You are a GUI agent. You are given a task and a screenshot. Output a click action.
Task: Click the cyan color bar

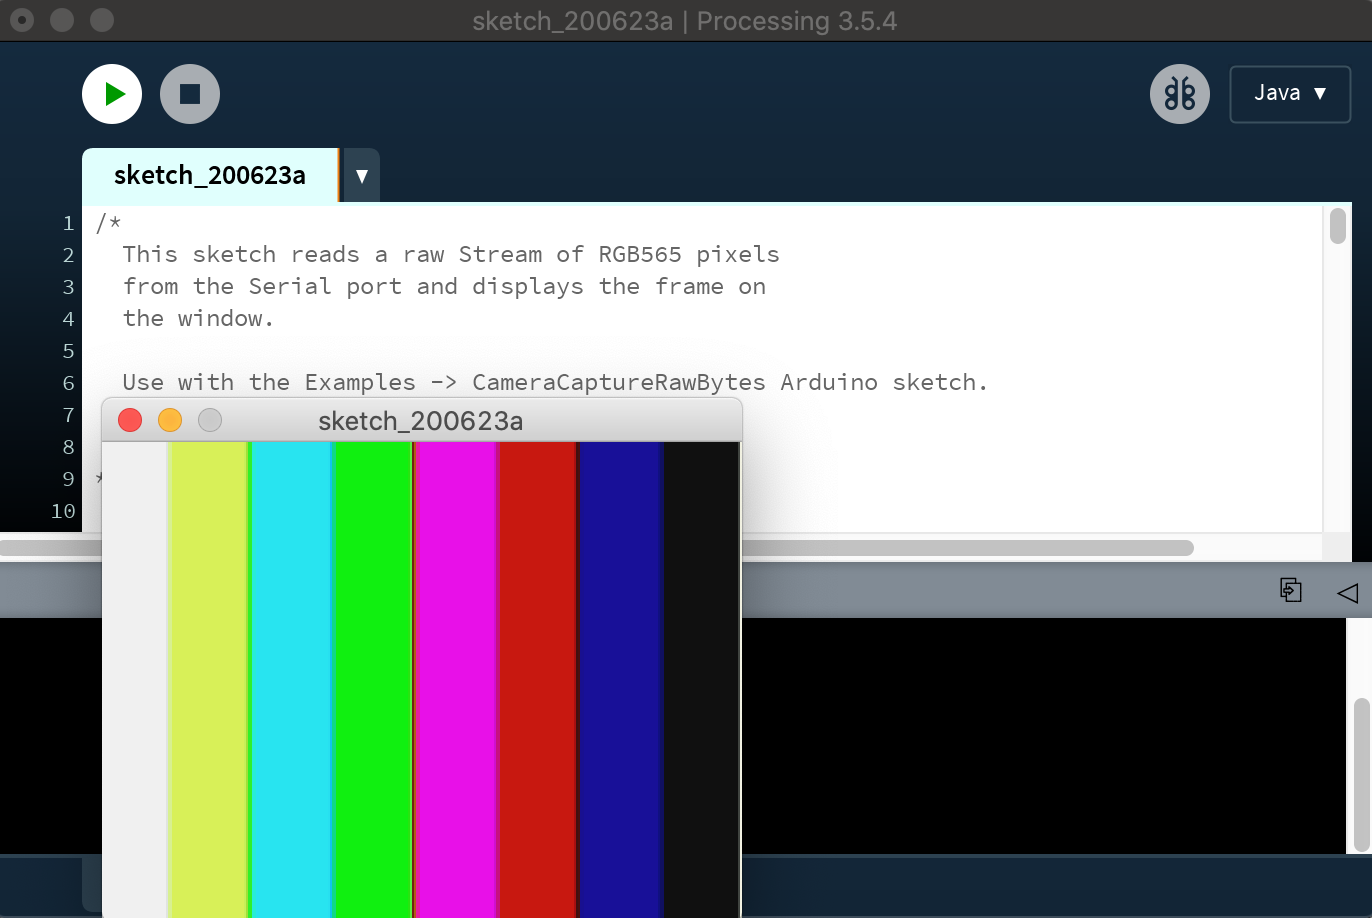pyautogui.click(x=290, y=680)
